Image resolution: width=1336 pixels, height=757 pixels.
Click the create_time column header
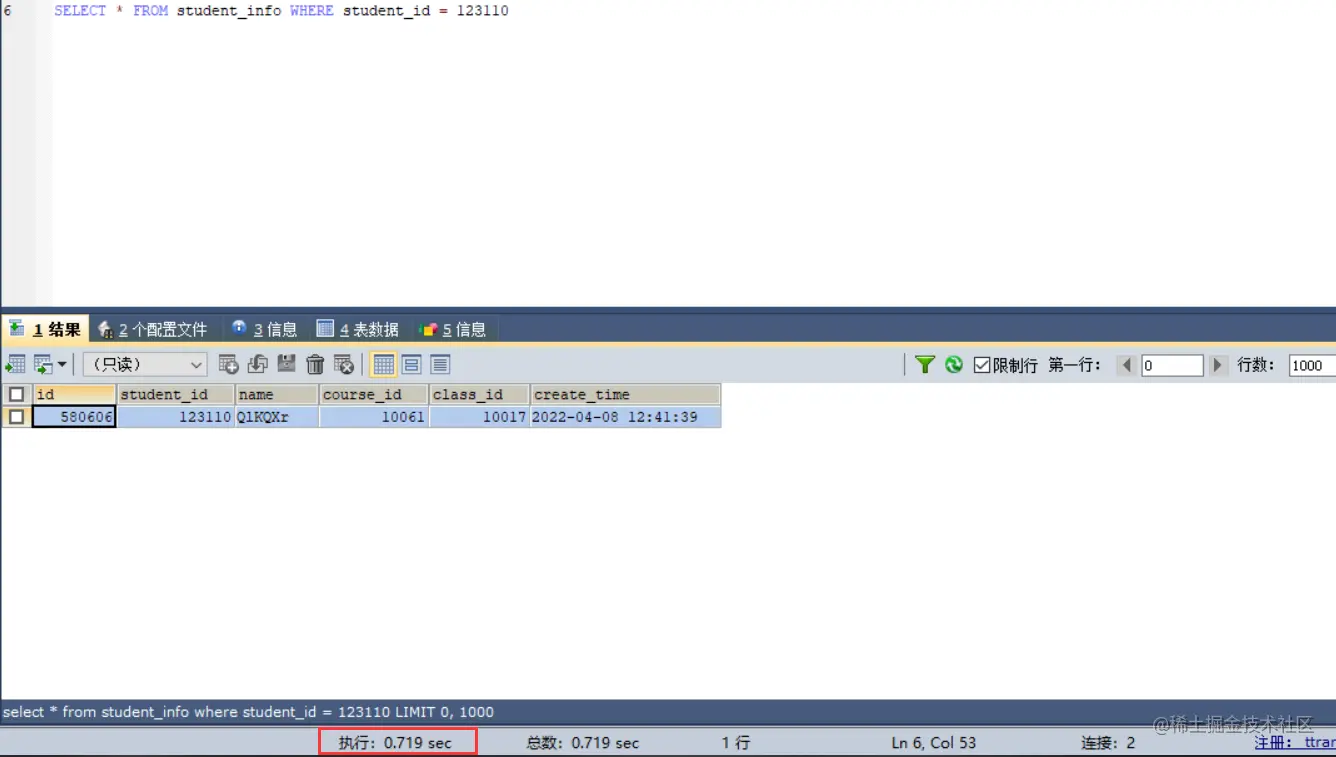click(x=625, y=394)
